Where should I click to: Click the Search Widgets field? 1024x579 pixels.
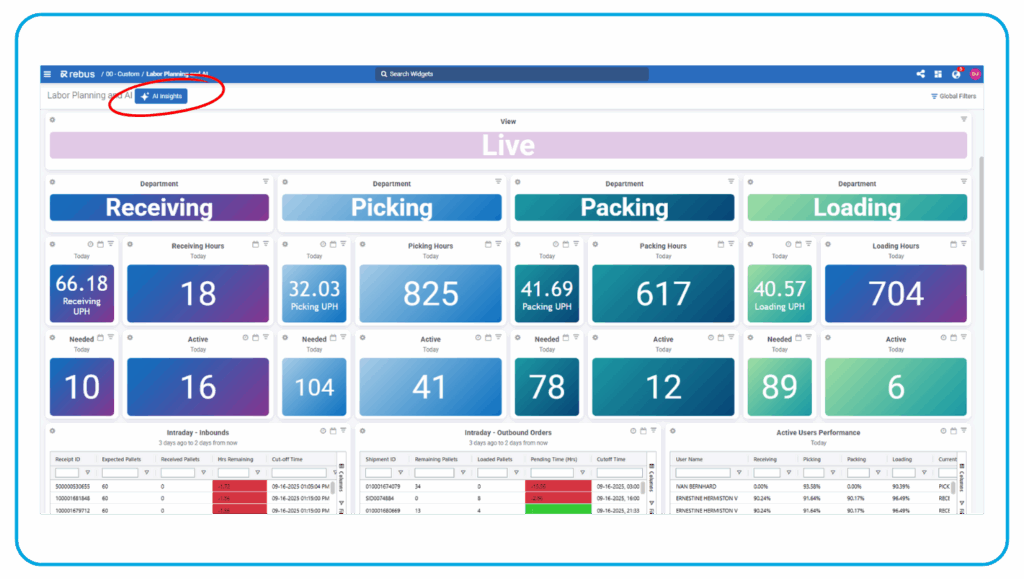tap(512, 74)
